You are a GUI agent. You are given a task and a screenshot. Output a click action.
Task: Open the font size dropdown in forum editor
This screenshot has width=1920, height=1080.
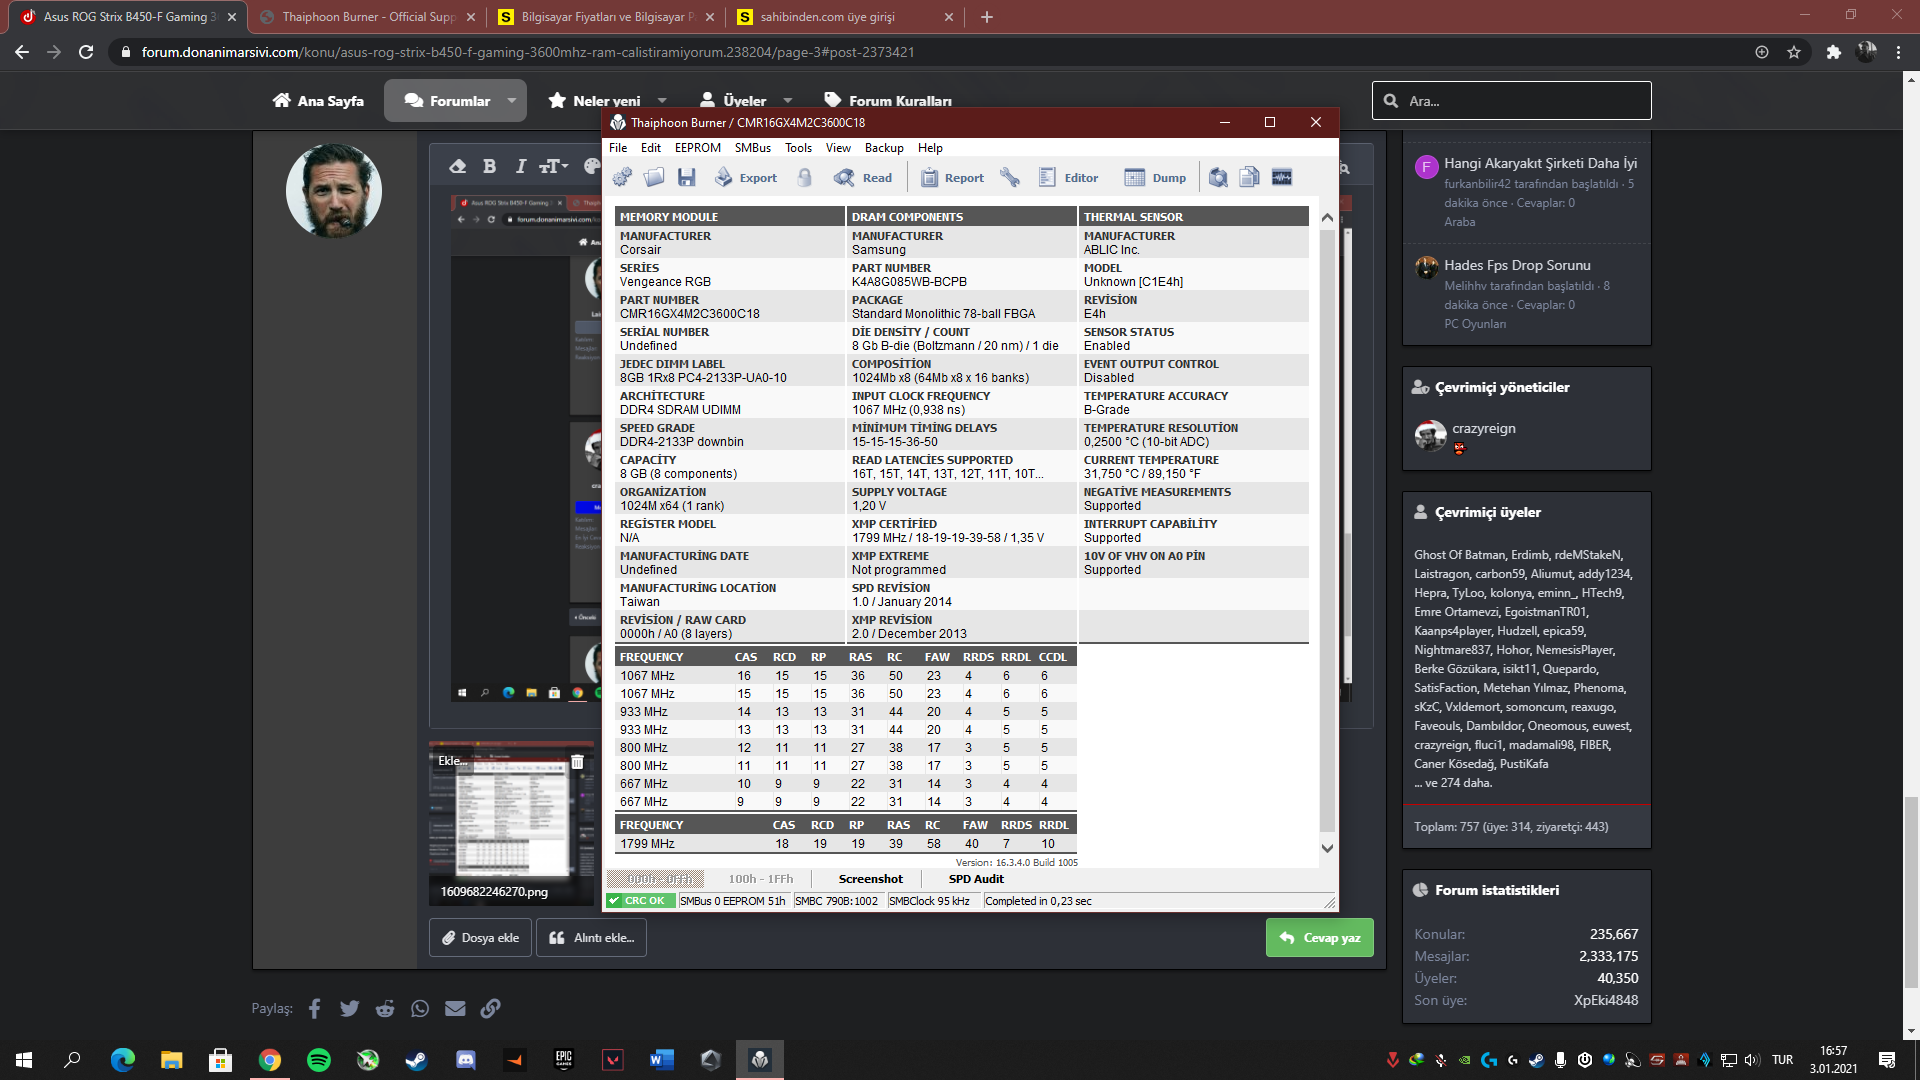click(x=553, y=166)
